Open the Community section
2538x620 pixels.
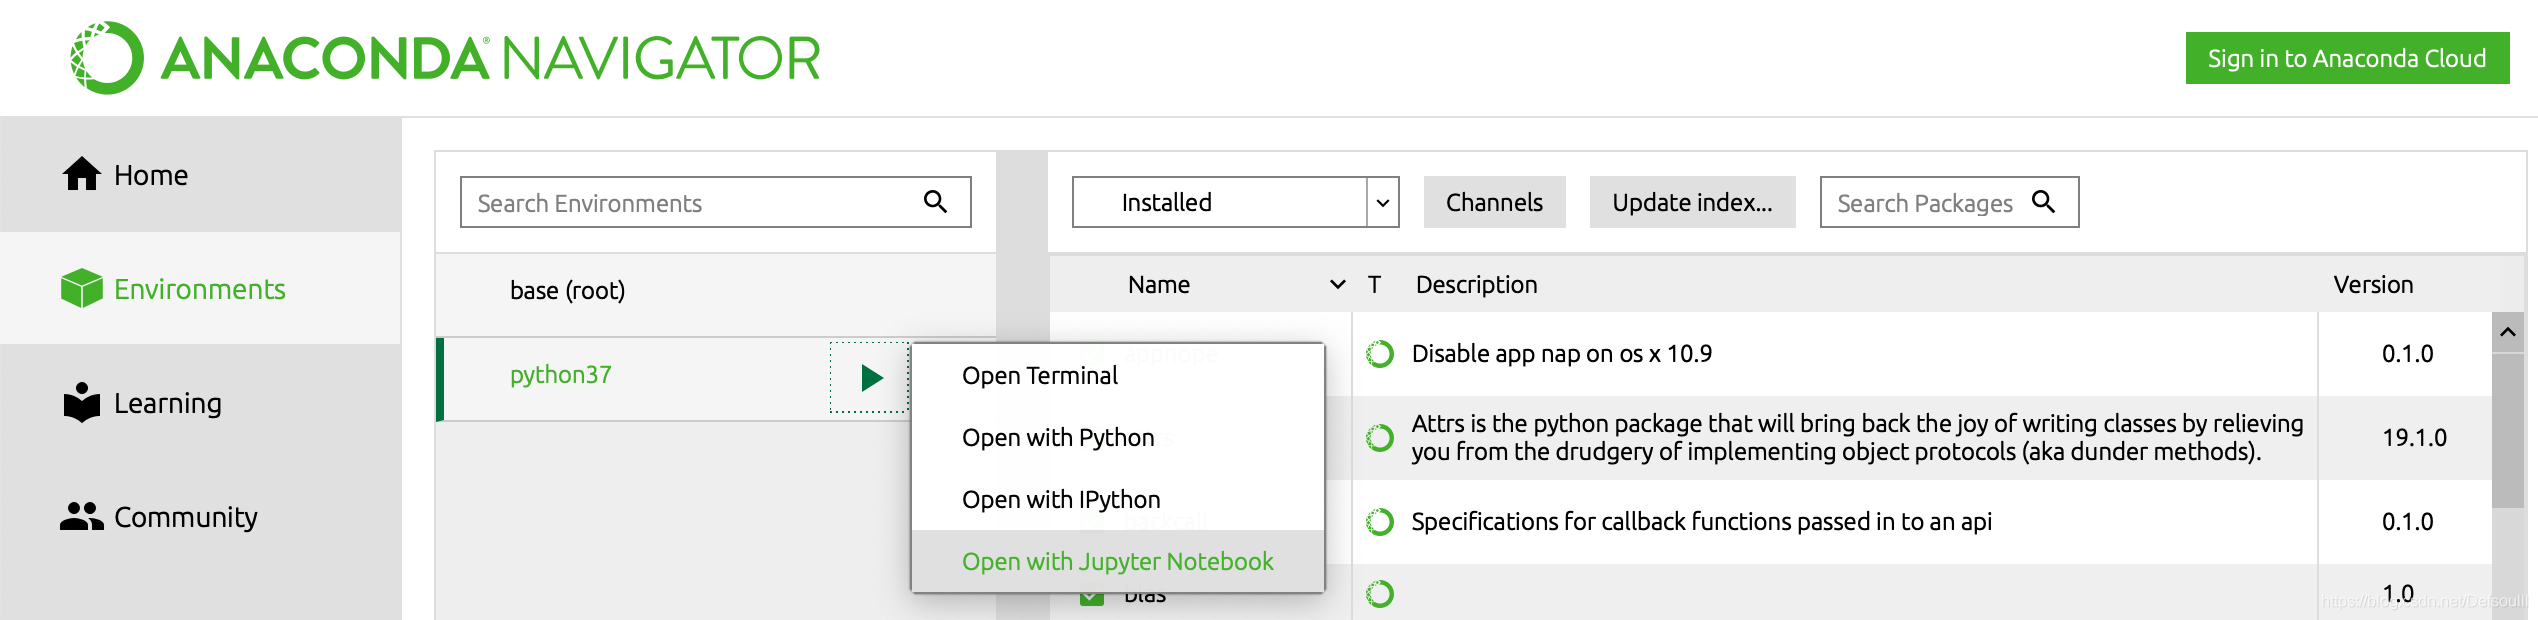point(200,517)
